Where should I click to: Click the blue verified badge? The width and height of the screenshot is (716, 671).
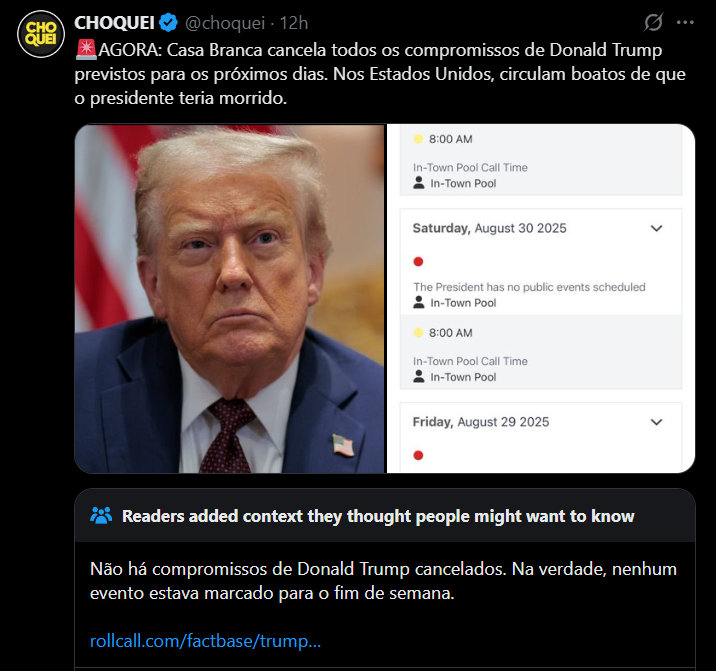(168, 23)
